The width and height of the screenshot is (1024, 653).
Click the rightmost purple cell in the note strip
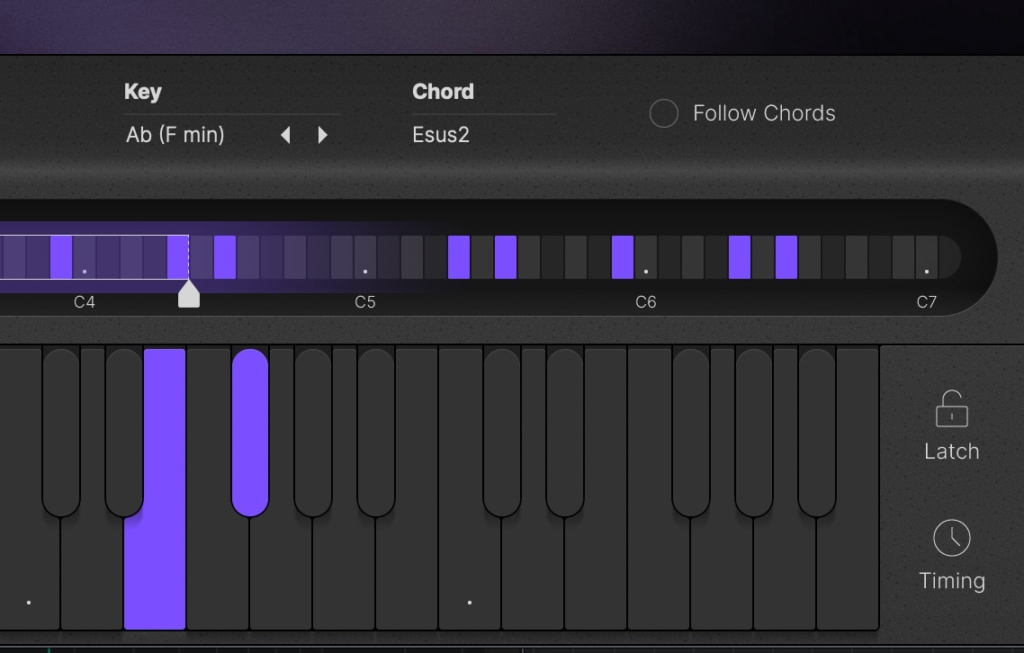[786, 257]
